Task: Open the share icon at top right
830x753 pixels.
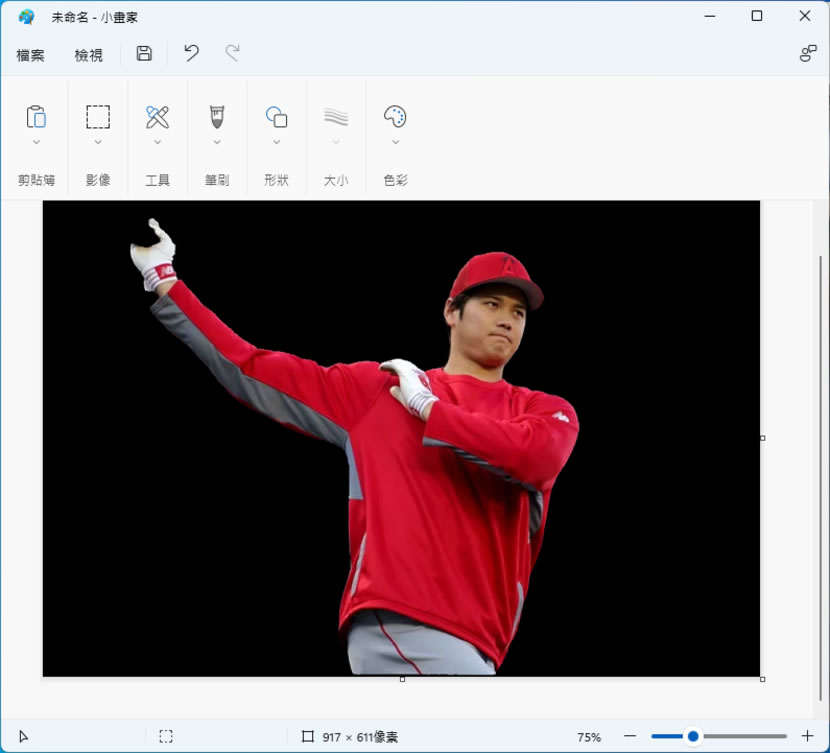Action: pos(808,53)
